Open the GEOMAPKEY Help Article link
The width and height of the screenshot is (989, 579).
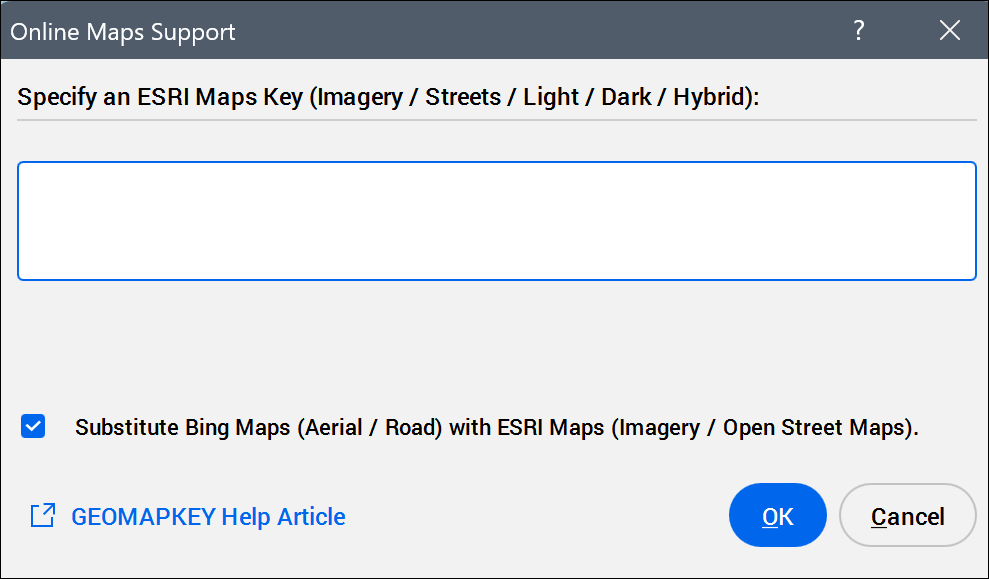pyautogui.click(x=208, y=517)
